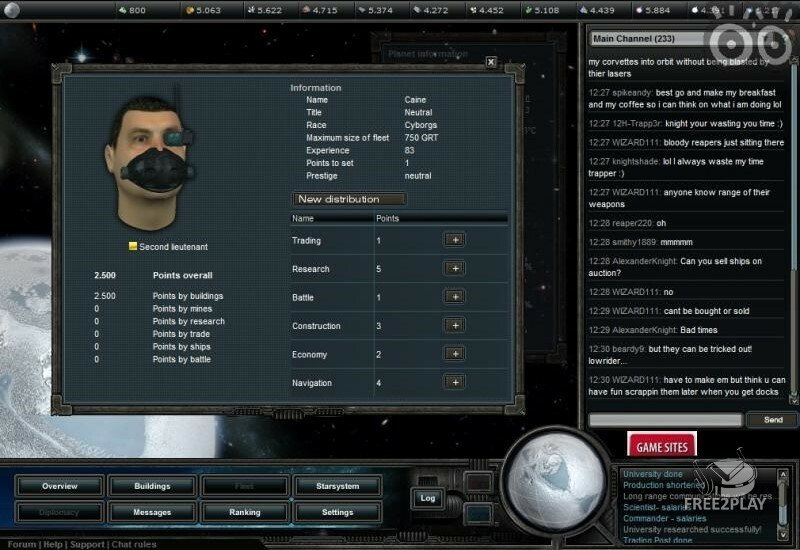The width and height of the screenshot is (800, 550).
Task: Click the chat message input field
Action: click(x=664, y=420)
